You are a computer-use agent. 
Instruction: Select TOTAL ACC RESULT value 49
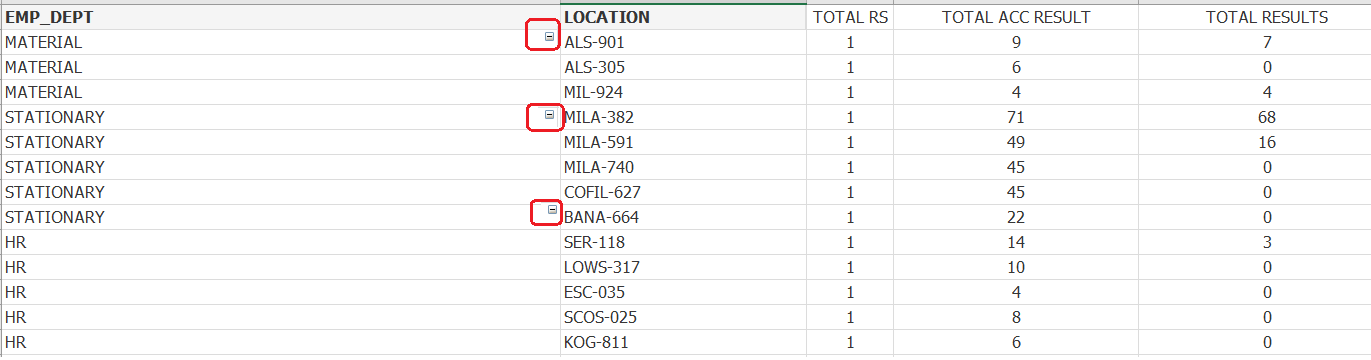[1016, 142]
